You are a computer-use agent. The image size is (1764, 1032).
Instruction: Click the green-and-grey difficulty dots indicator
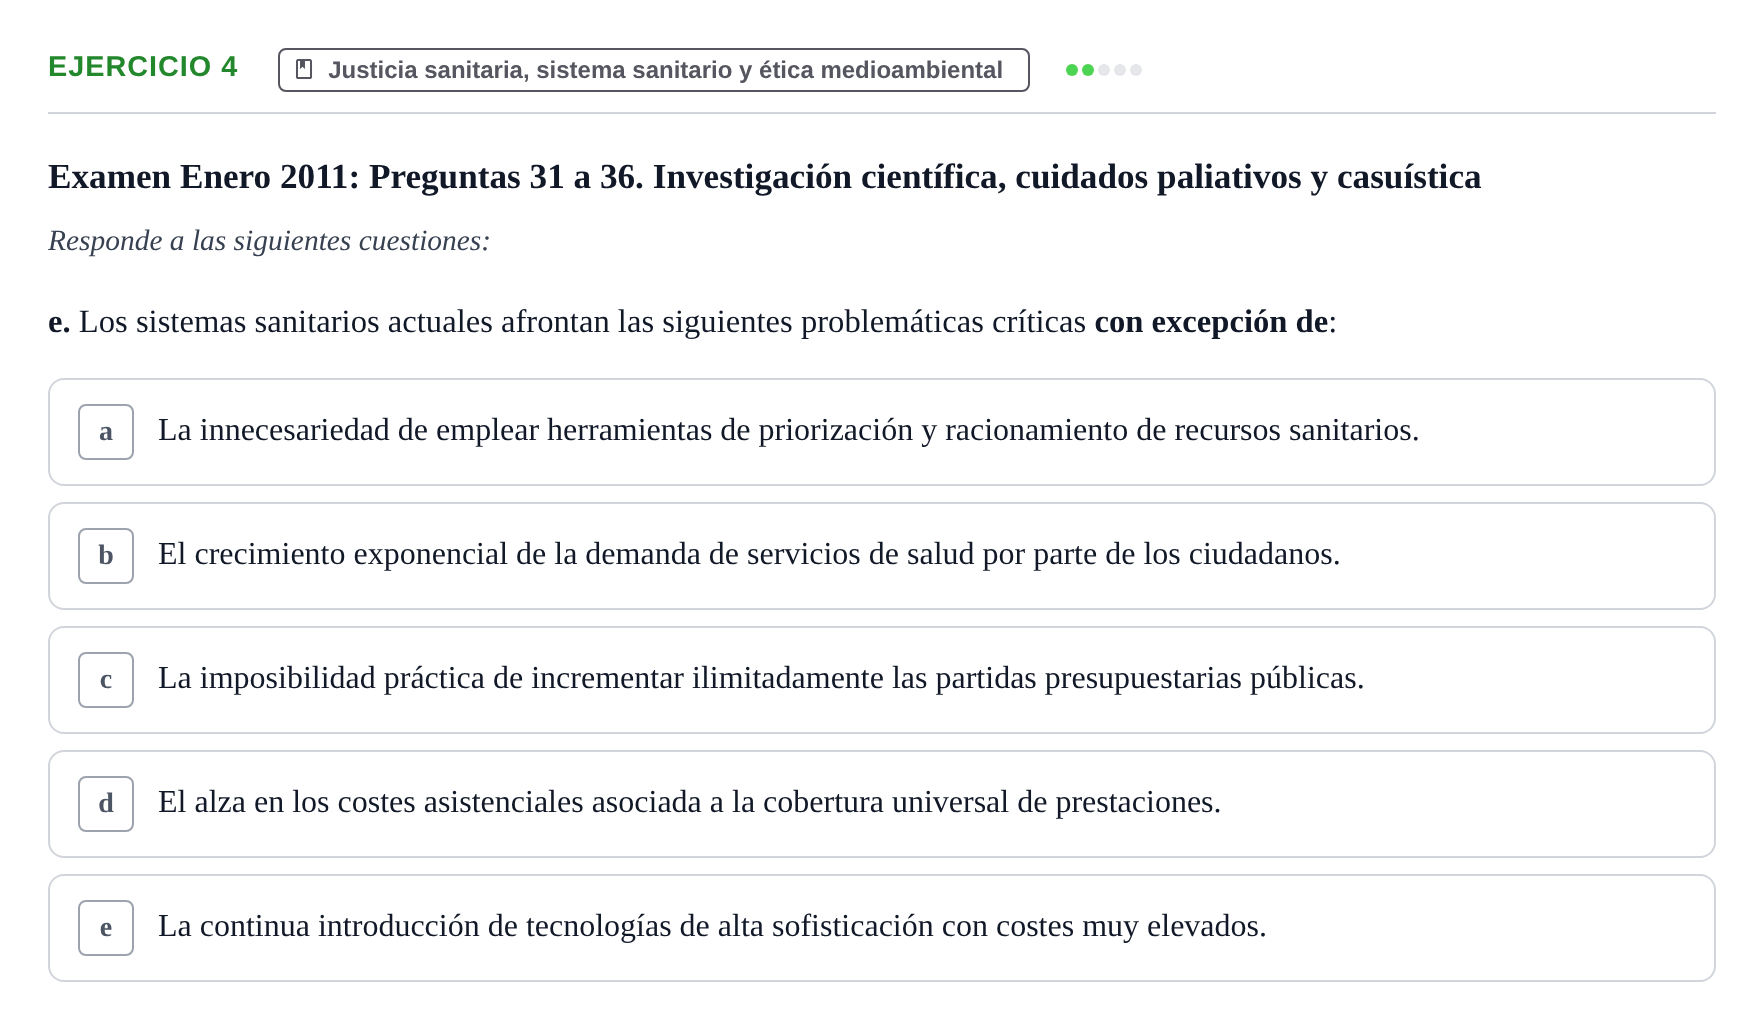click(1104, 70)
